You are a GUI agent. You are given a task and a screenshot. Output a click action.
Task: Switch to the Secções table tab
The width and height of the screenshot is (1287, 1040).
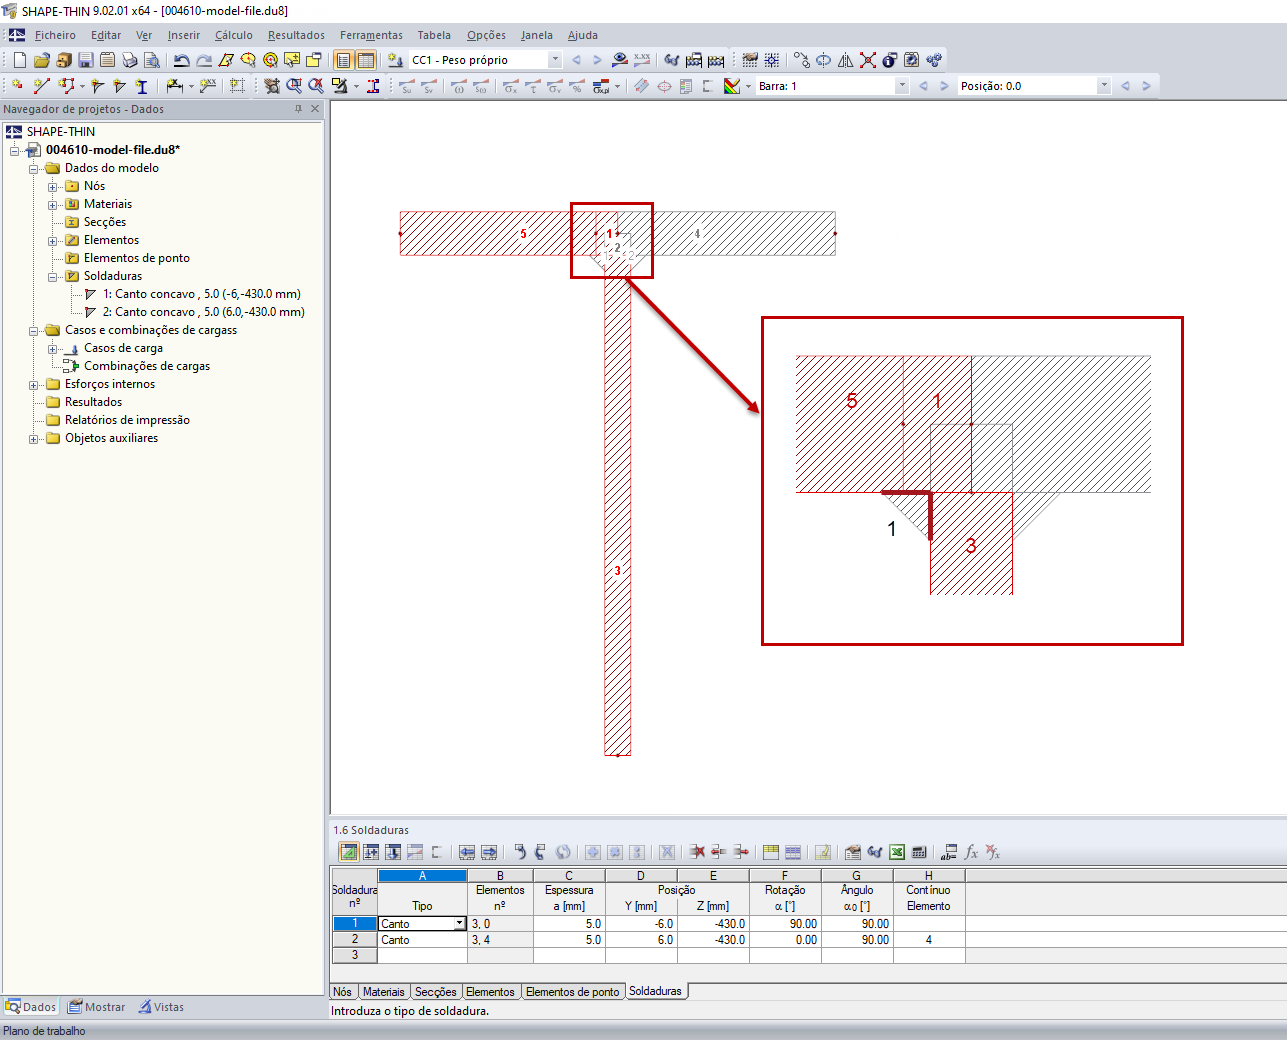pyautogui.click(x=436, y=992)
